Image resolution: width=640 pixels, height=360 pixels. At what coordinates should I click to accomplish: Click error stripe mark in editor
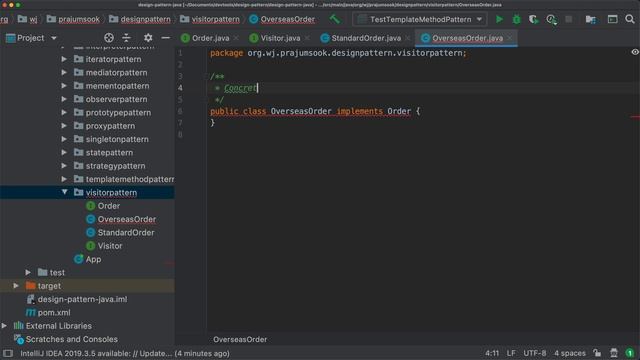pos(635,118)
